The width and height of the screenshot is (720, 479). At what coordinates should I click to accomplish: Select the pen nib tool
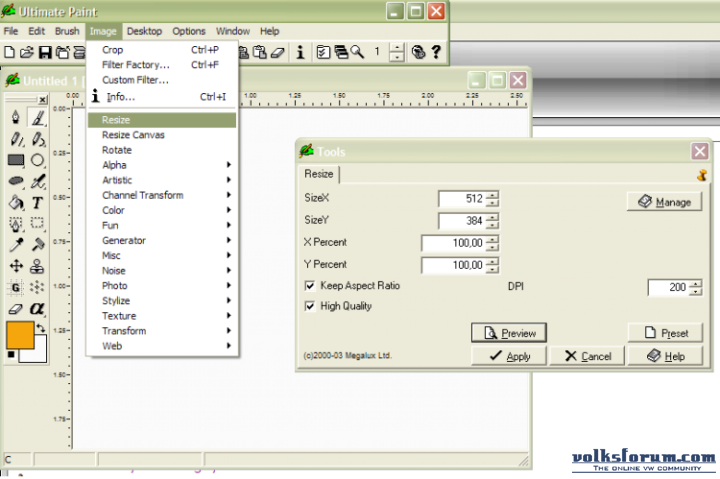point(16,117)
